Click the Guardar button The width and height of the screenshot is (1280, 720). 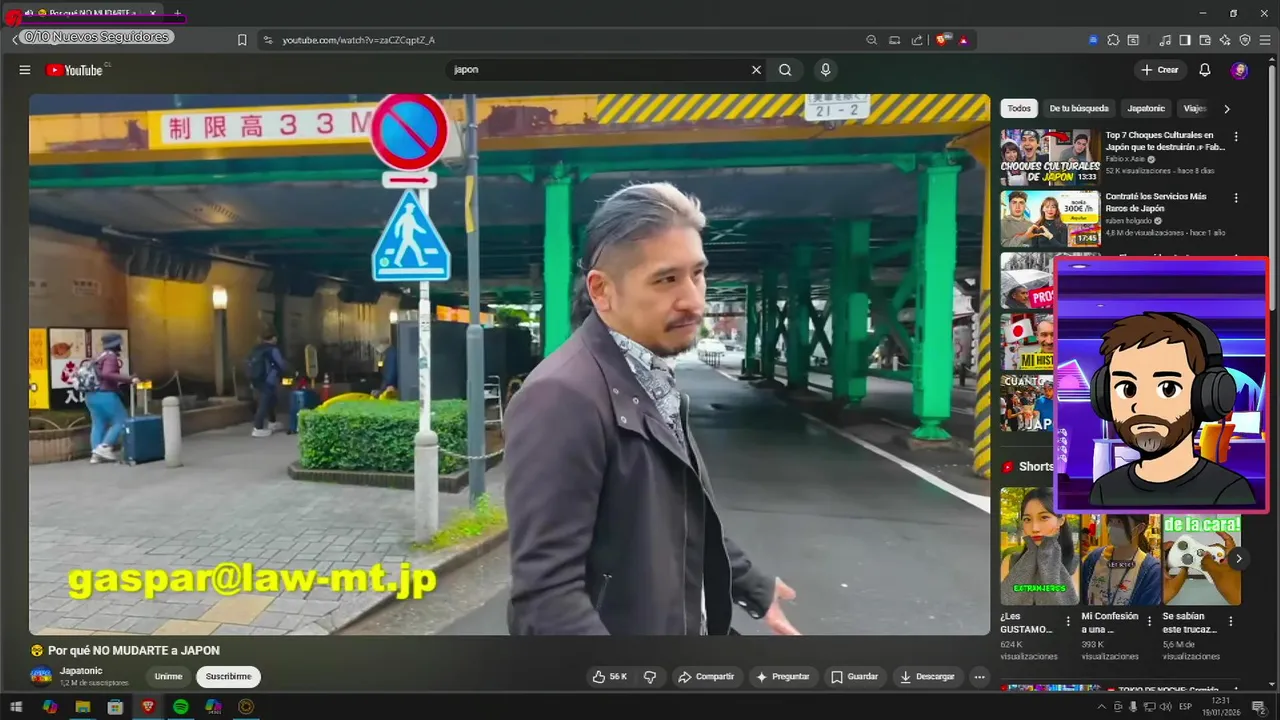[854, 677]
